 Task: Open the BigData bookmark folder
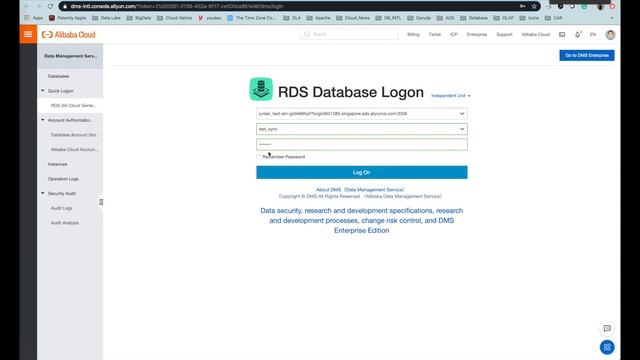(x=139, y=18)
